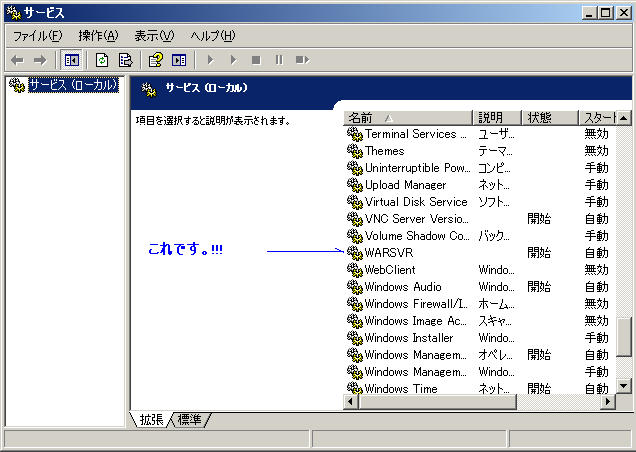The width and height of the screenshot is (636, 452).
Task: Click the second play toolbar icon
Action: point(233,60)
